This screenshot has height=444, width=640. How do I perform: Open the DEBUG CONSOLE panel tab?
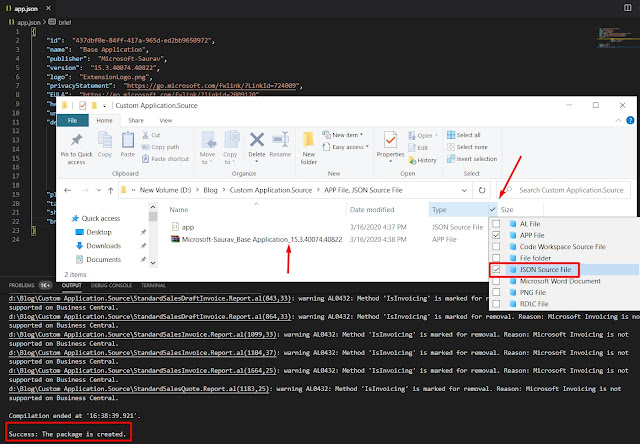coord(111,285)
